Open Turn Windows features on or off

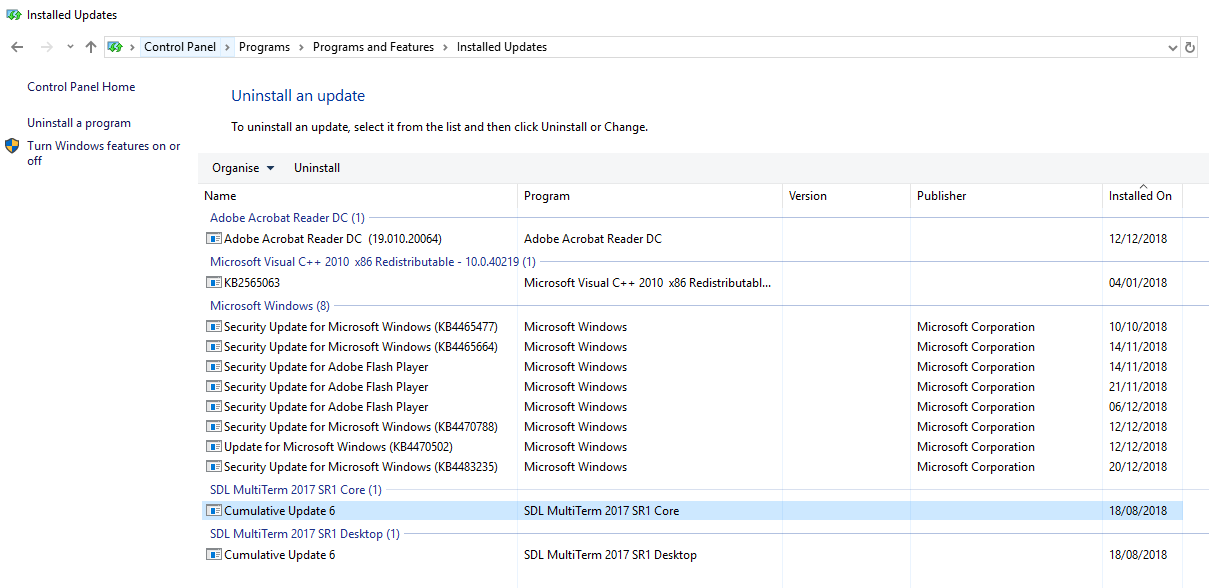pyautogui.click(x=104, y=153)
